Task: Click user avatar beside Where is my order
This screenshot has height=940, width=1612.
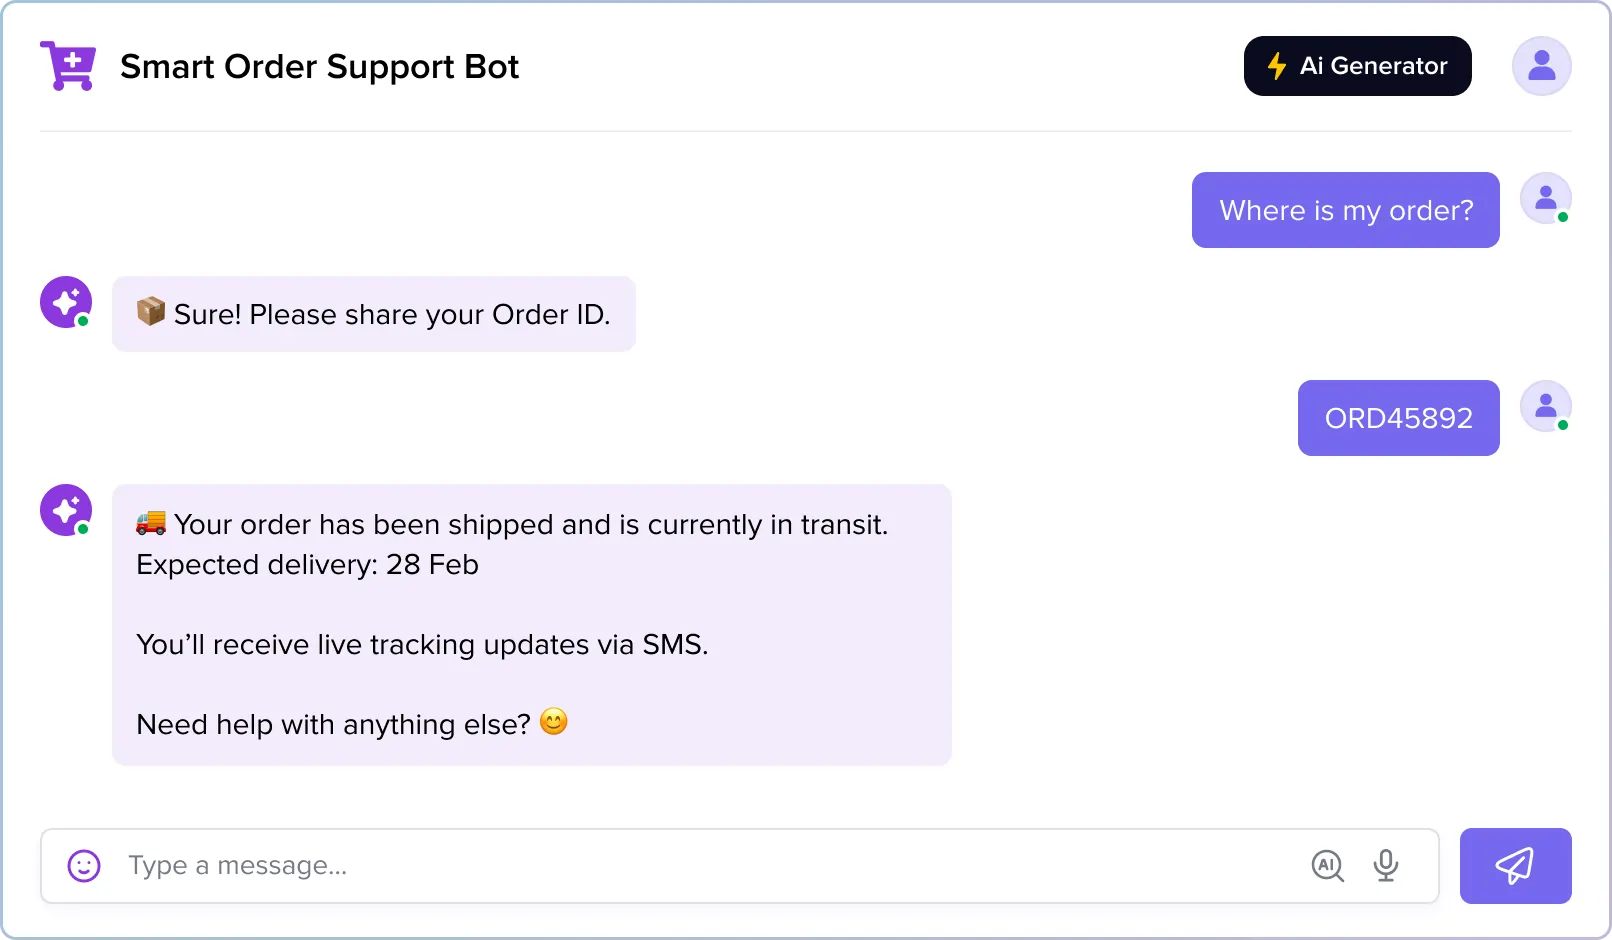Action: 1545,198
